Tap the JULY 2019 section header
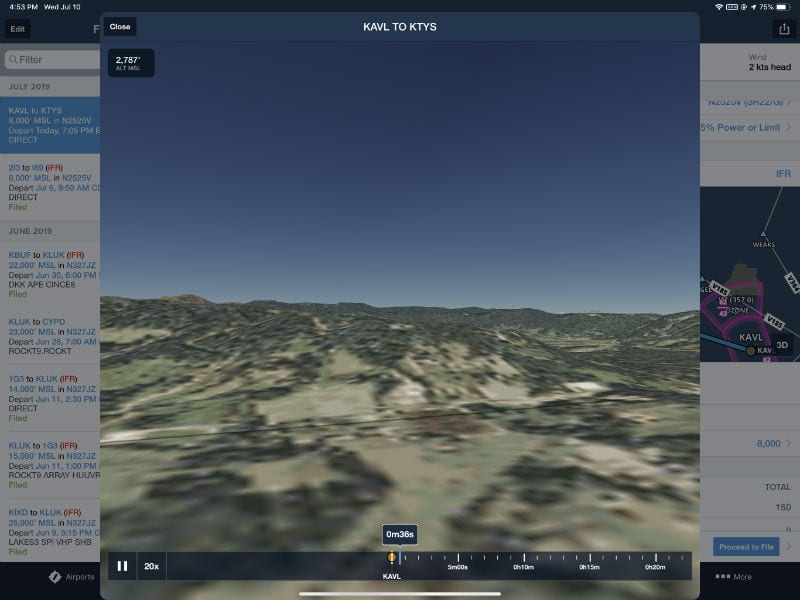The width and height of the screenshot is (800, 600). pos(50,87)
